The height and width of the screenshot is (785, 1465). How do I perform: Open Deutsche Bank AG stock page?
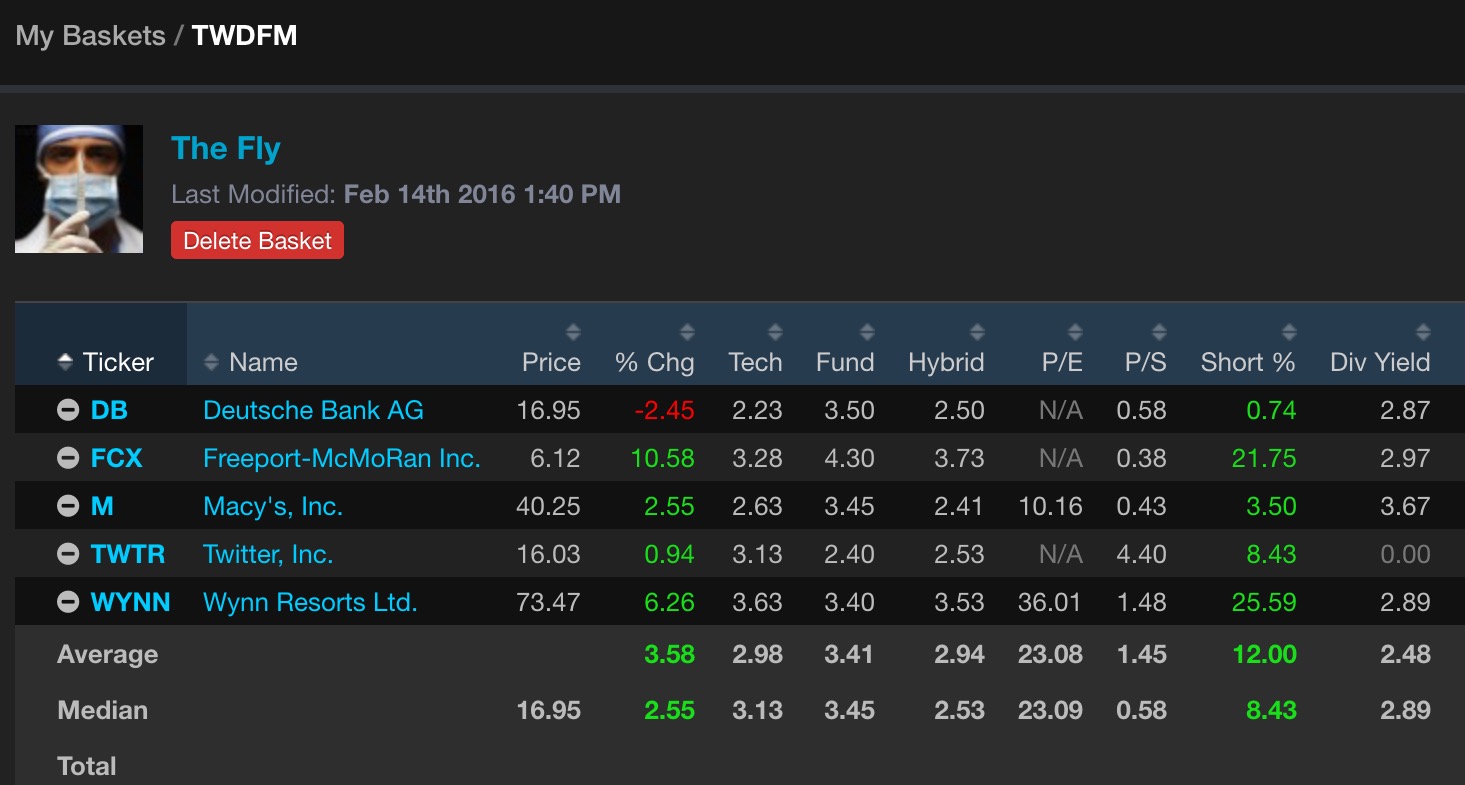313,410
